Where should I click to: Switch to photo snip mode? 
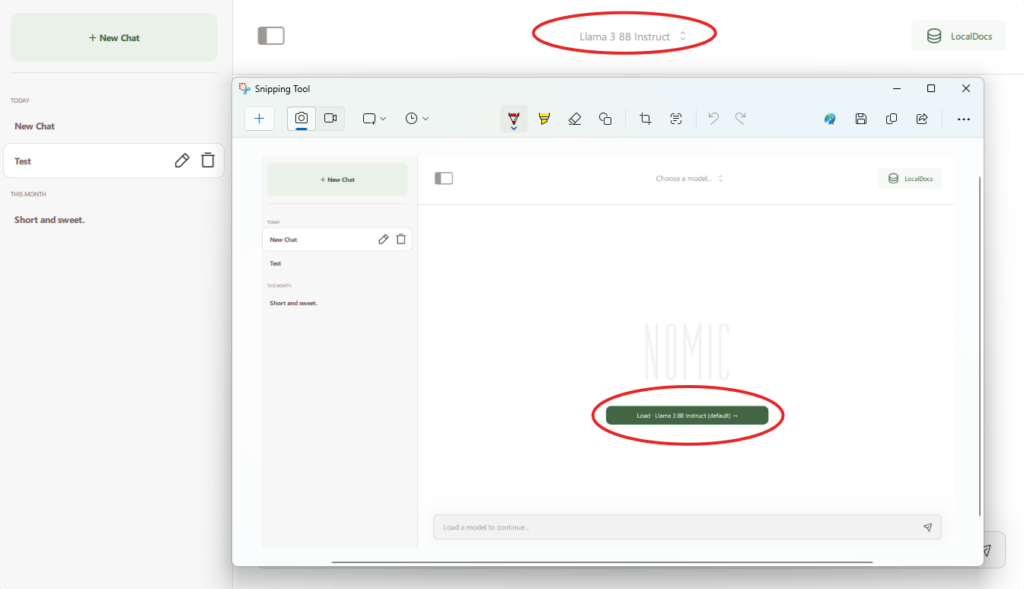[x=301, y=118]
